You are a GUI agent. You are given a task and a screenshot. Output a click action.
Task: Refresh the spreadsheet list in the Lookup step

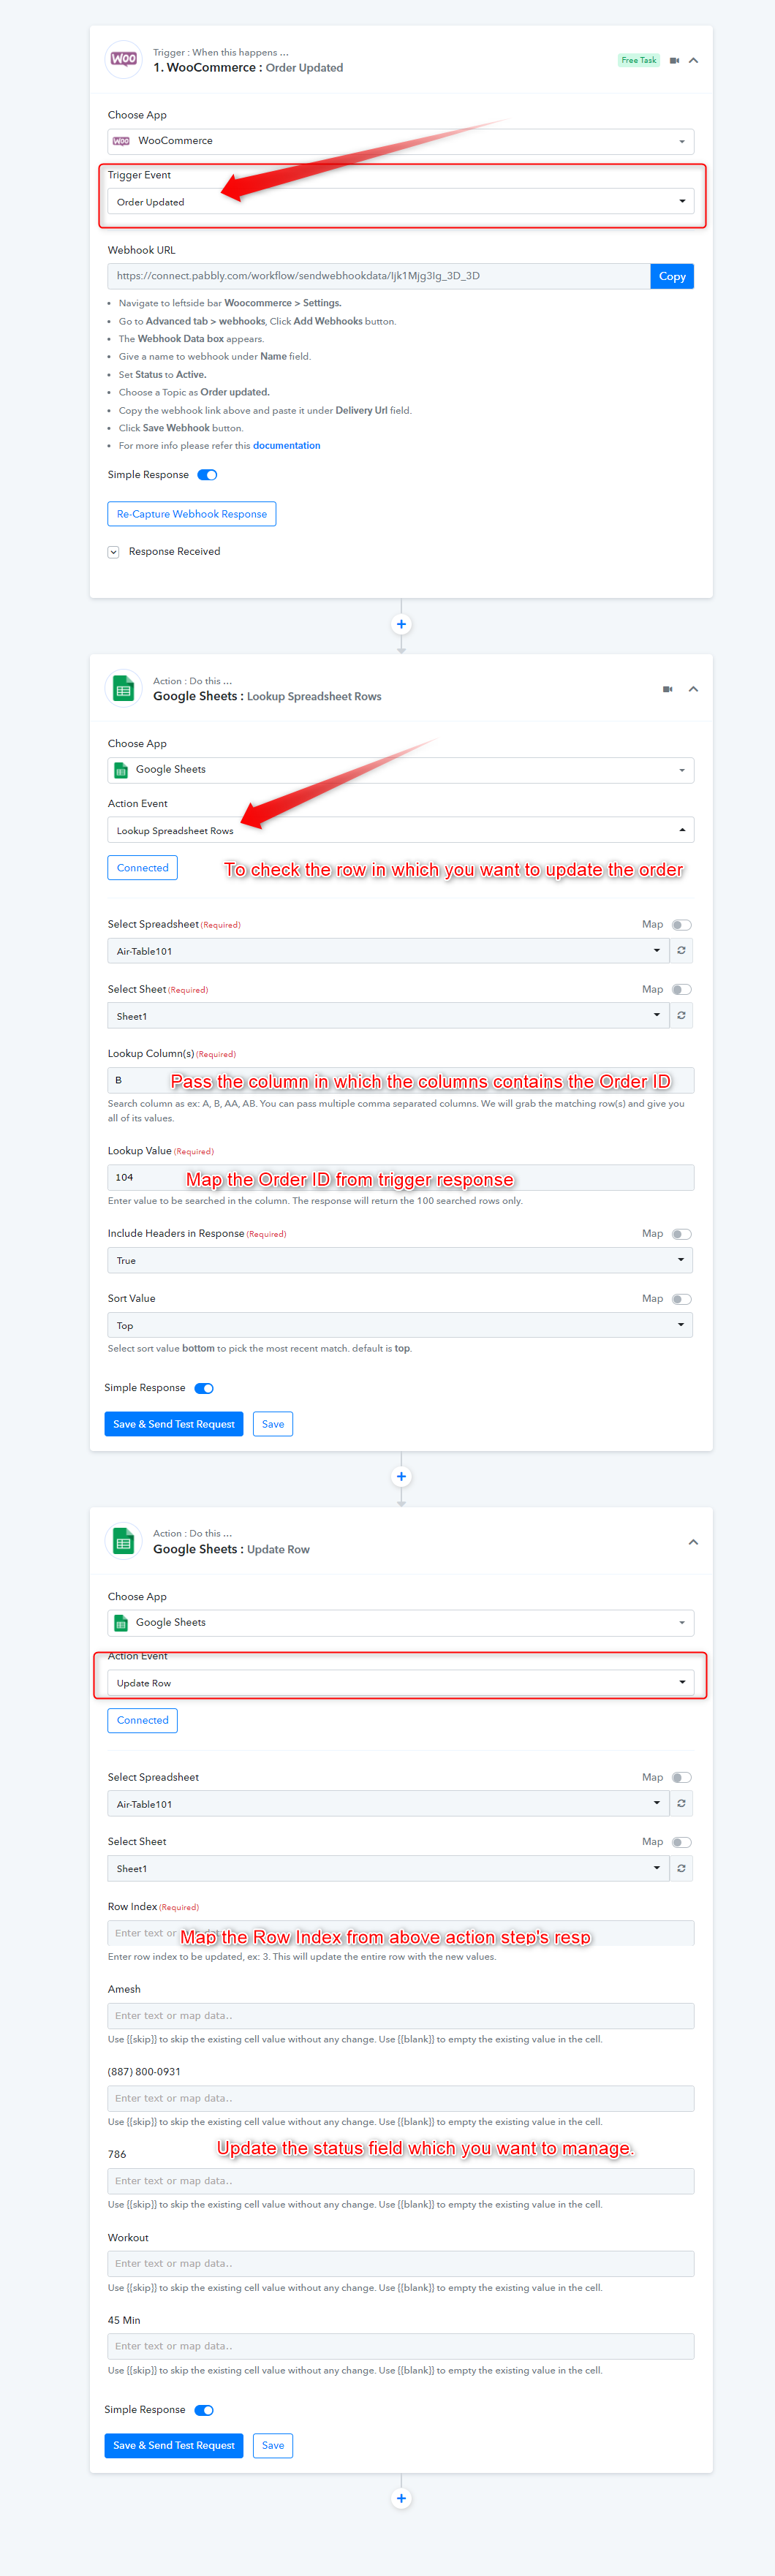click(681, 951)
